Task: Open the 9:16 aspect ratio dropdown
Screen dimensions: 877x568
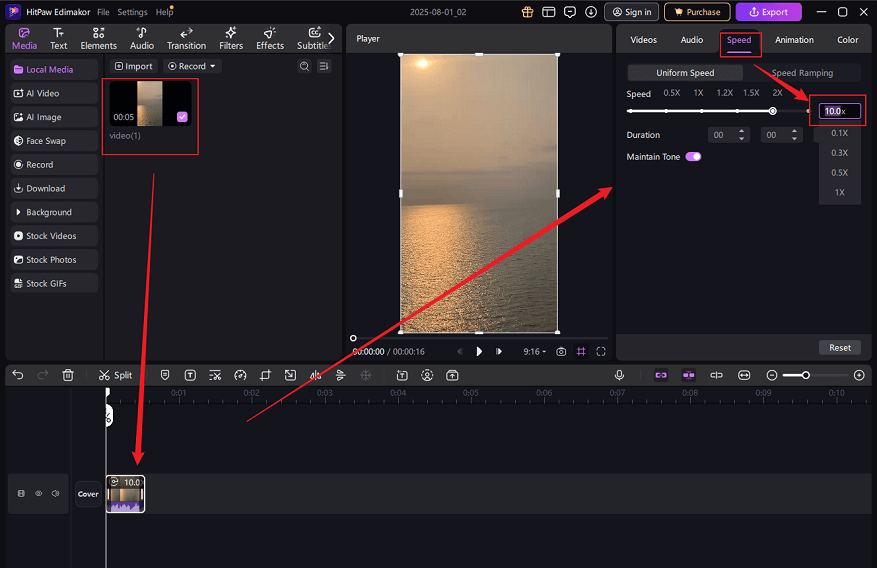Action: (x=535, y=352)
